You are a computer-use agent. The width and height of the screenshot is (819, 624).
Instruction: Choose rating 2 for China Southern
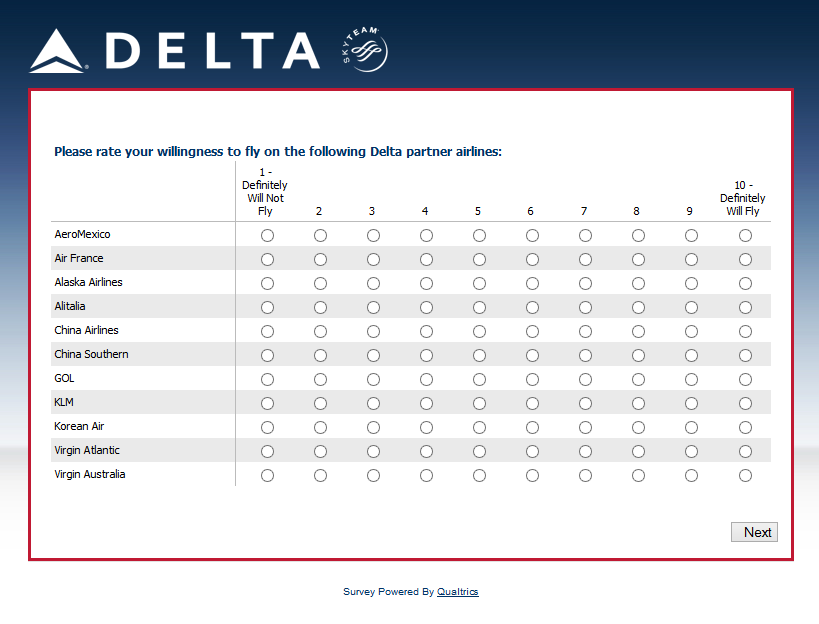(320, 356)
